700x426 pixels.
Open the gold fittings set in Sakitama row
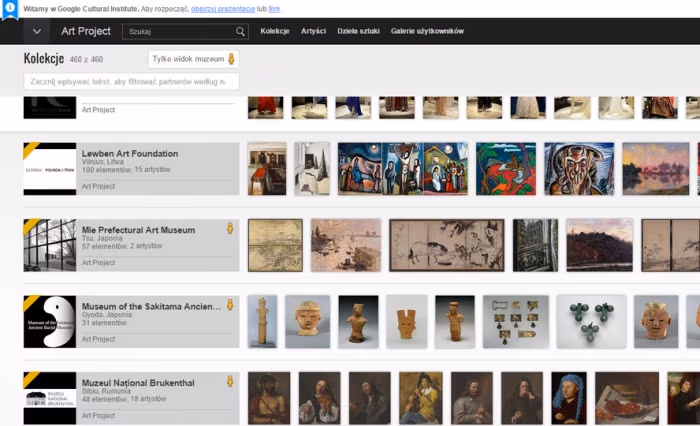tap(516, 322)
